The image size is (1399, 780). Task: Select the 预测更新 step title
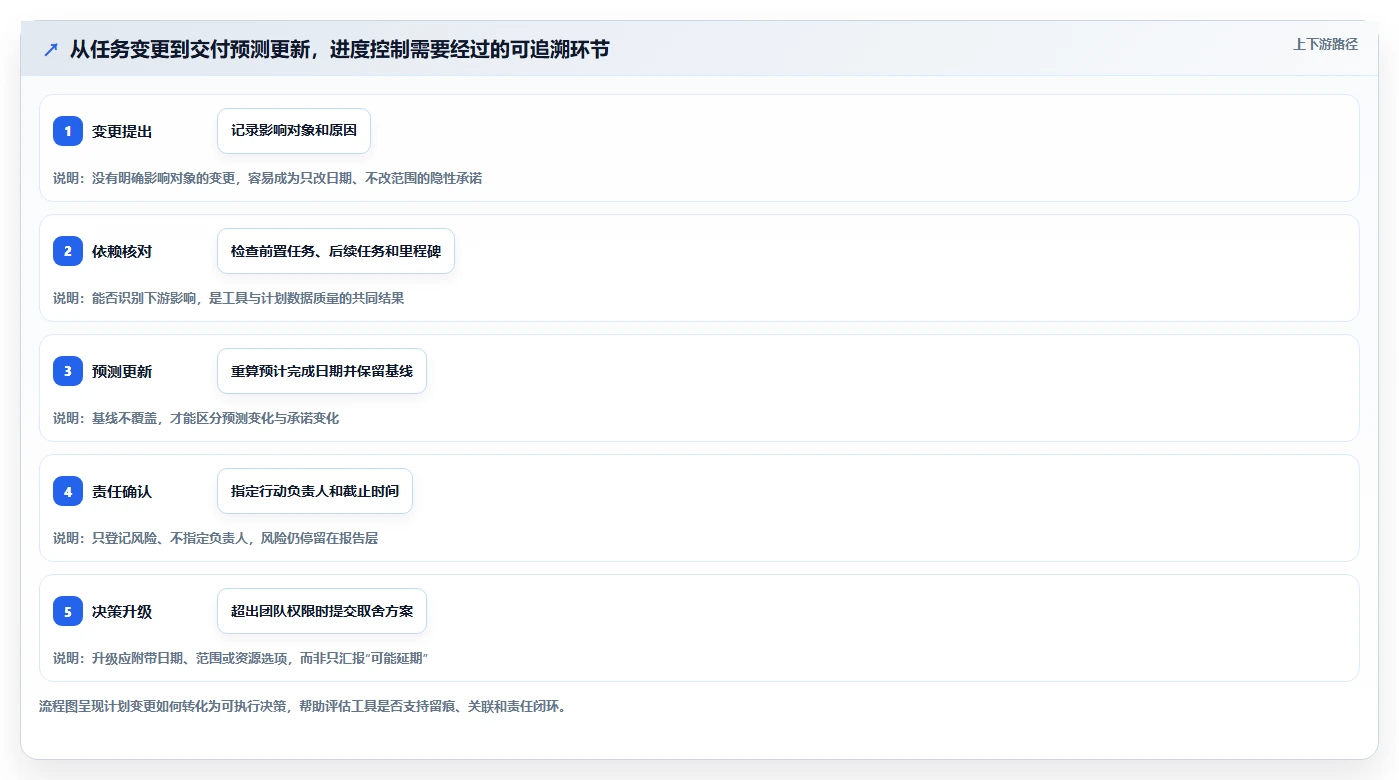click(x=122, y=371)
